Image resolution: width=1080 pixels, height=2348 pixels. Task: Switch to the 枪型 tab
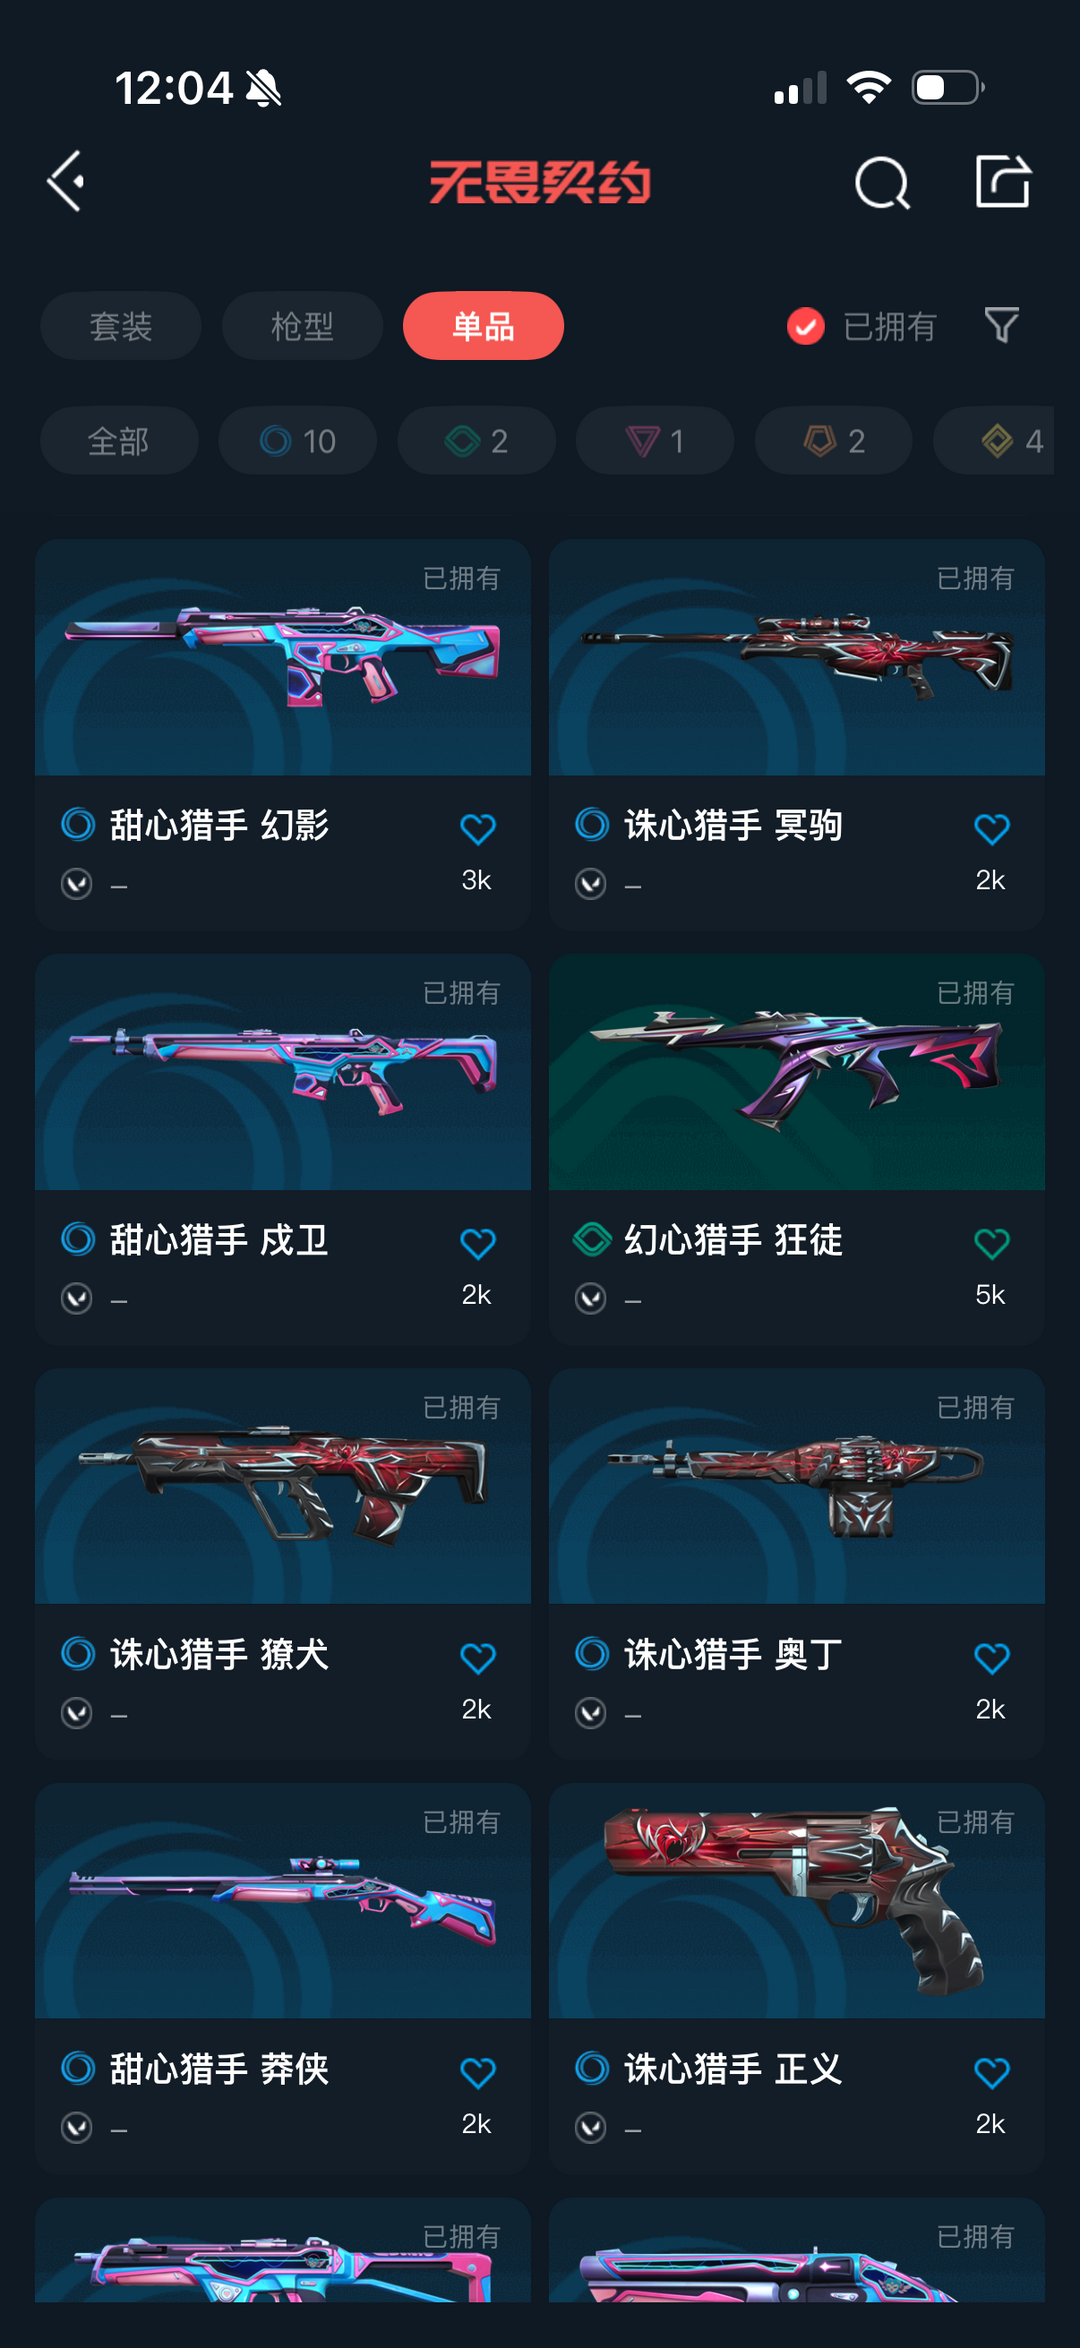point(302,326)
